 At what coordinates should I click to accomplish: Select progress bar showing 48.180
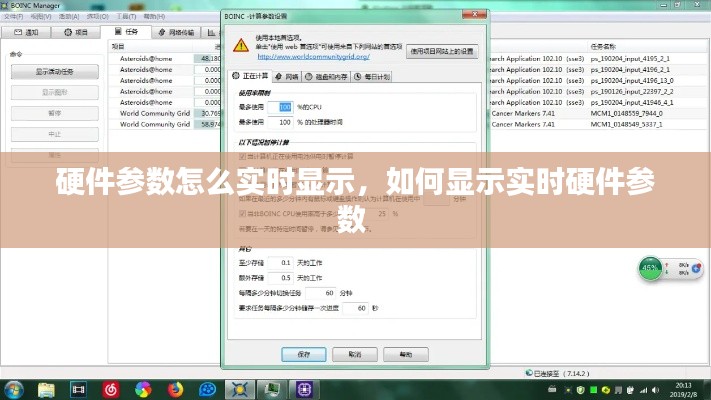[208, 59]
